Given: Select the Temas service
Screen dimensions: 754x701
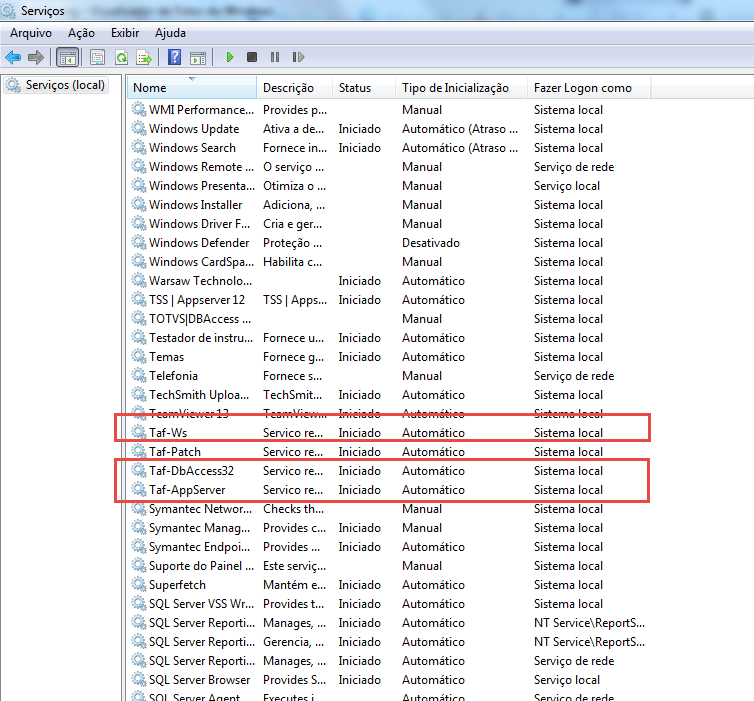Looking at the screenshot, I should click(x=389, y=357).
